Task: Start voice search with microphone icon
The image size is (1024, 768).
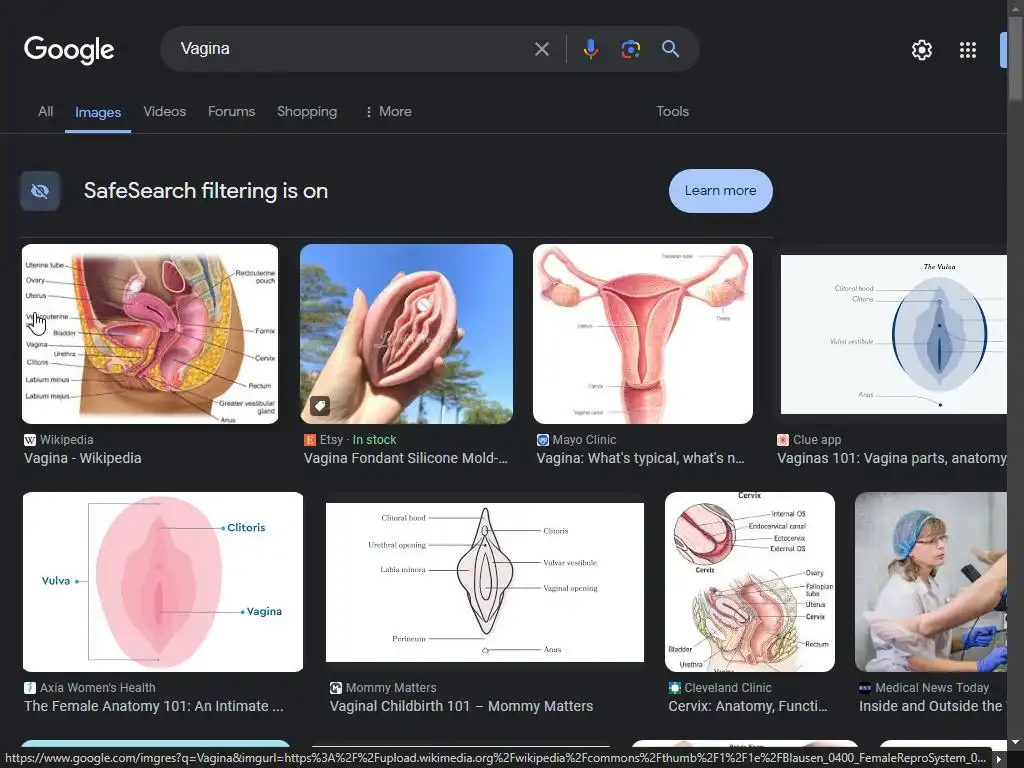Action: coord(590,49)
